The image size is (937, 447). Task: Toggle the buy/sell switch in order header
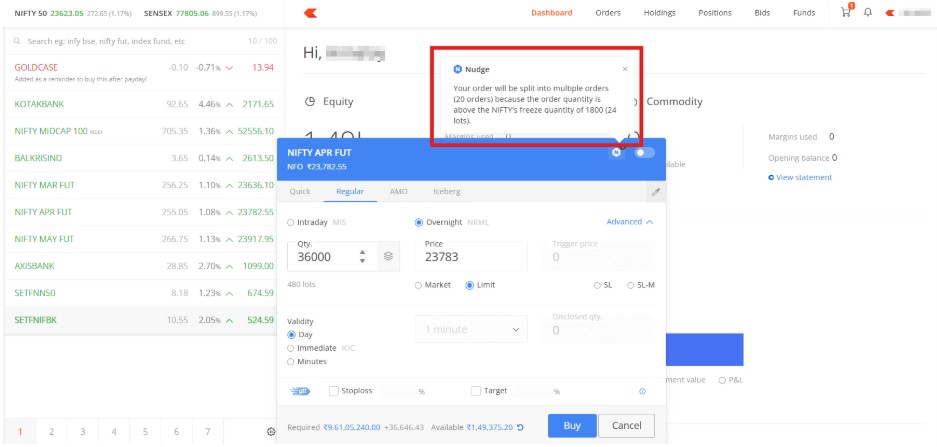click(x=644, y=152)
